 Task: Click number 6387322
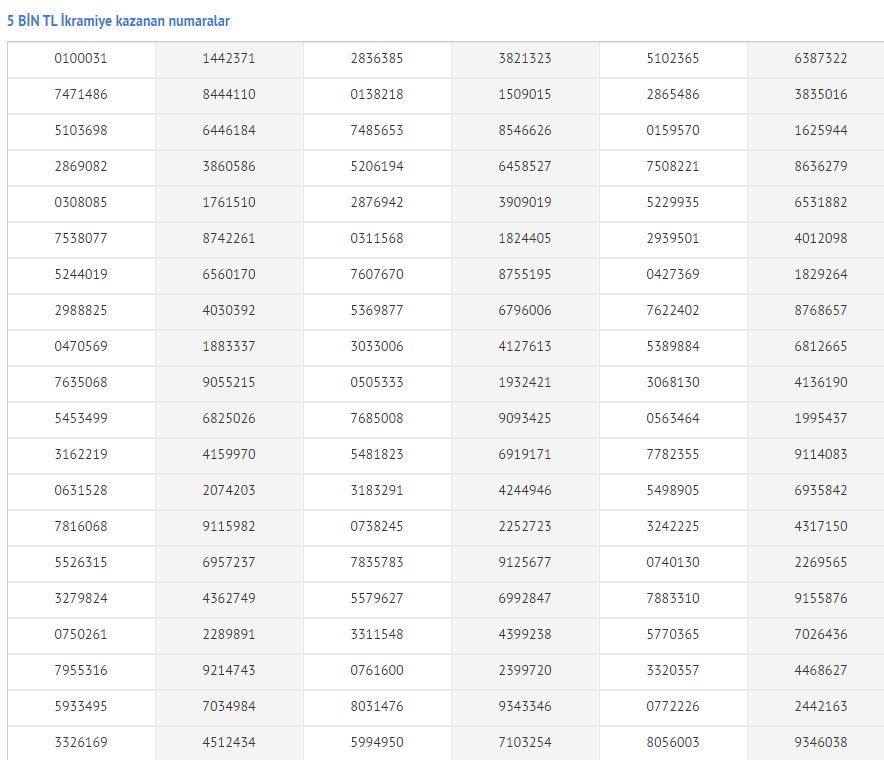821,58
